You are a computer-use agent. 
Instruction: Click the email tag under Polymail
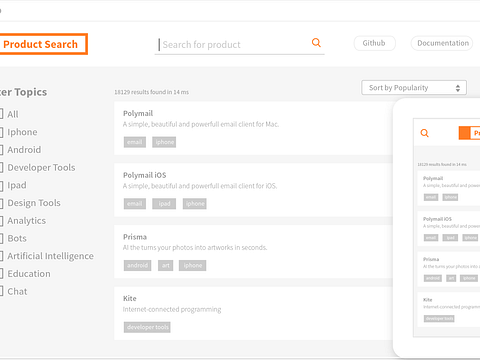[x=135, y=142]
